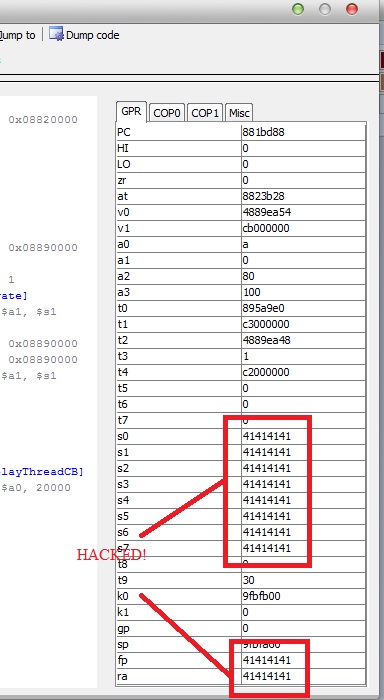This screenshot has height=700, width=384.
Task: Click the Jump to toolbar button
Action: pos(17,35)
